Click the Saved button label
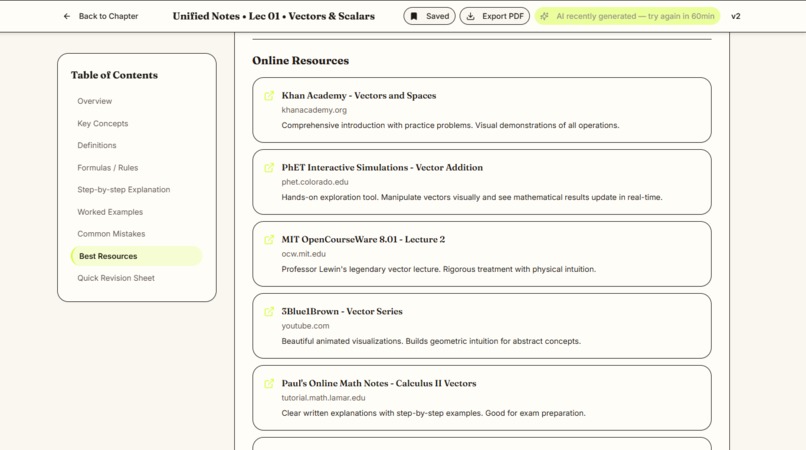The height and width of the screenshot is (450, 806). click(x=437, y=16)
